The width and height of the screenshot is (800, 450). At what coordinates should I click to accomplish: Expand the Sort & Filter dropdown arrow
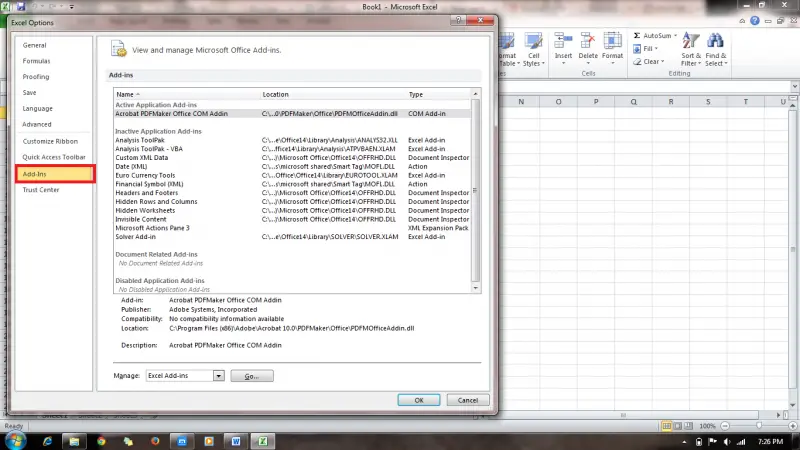(699, 64)
